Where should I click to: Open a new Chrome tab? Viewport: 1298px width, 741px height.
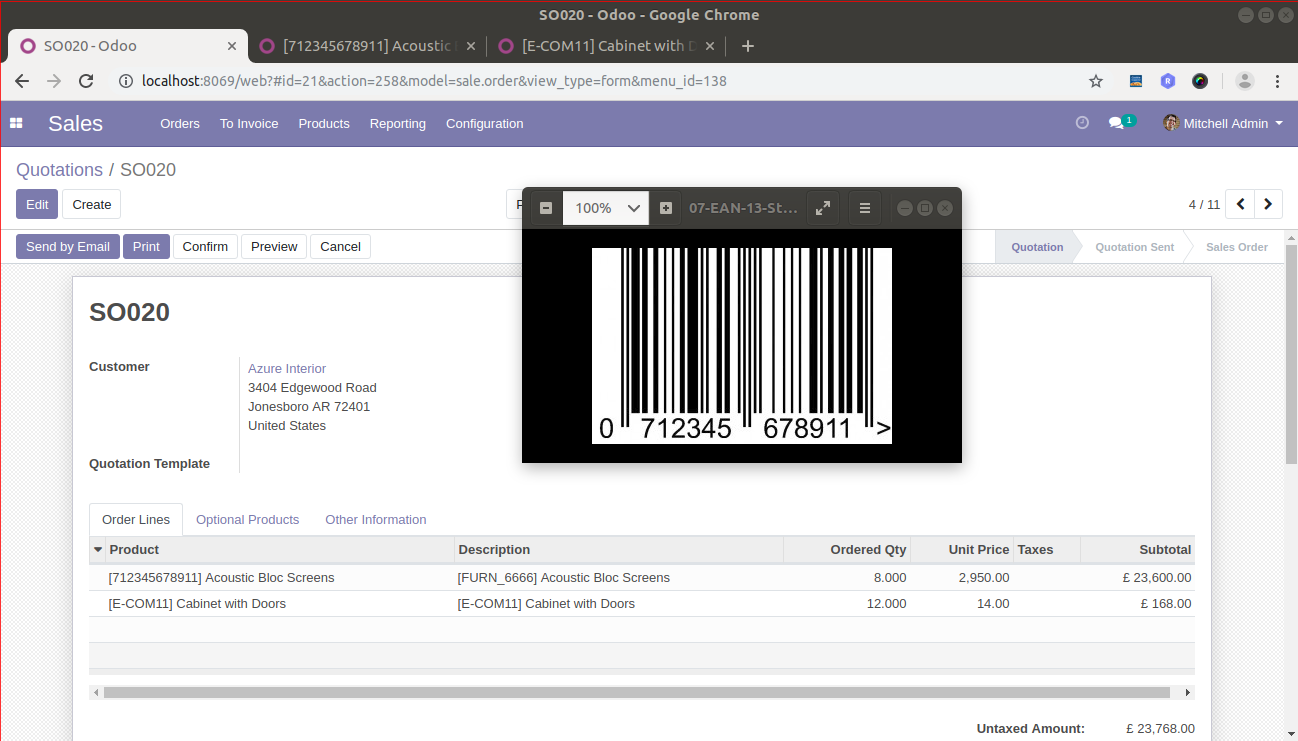[748, 46]
